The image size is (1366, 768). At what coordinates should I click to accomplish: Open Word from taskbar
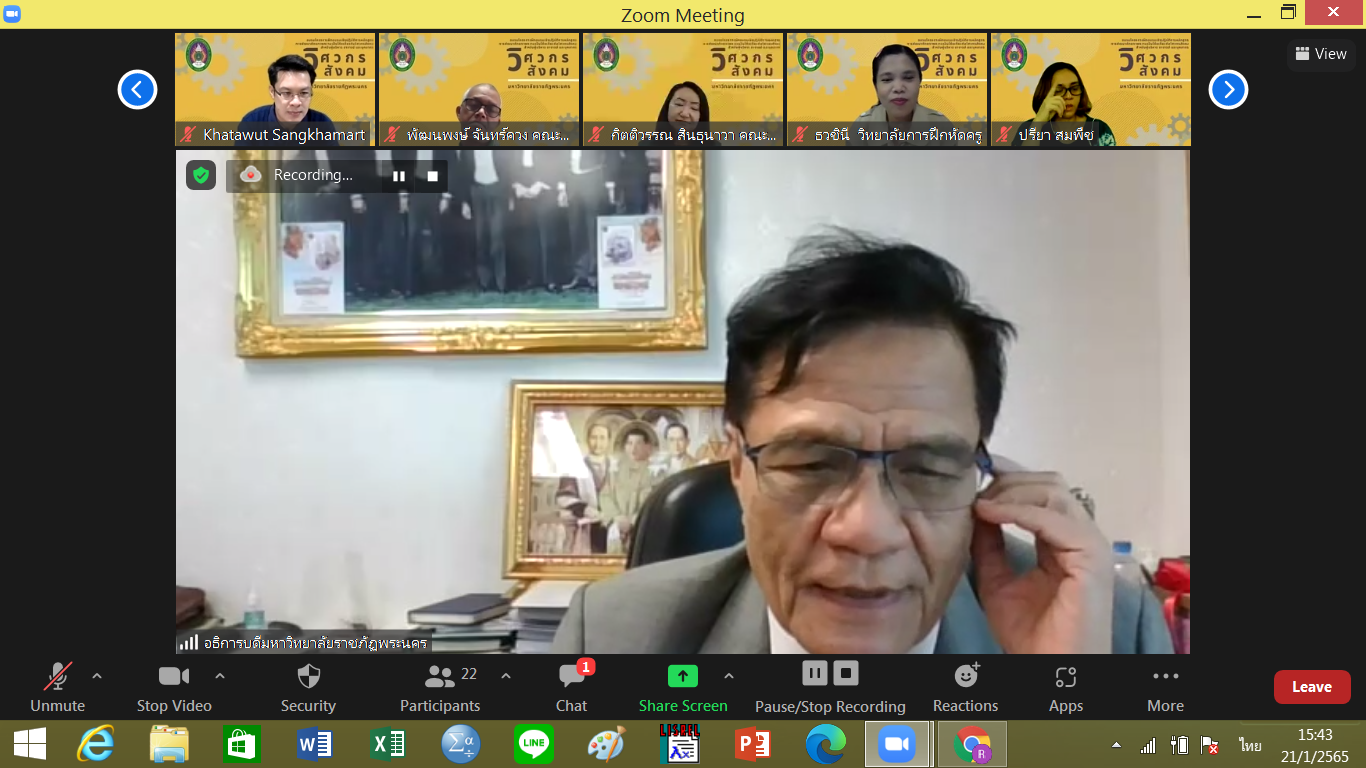click(315, 744)
